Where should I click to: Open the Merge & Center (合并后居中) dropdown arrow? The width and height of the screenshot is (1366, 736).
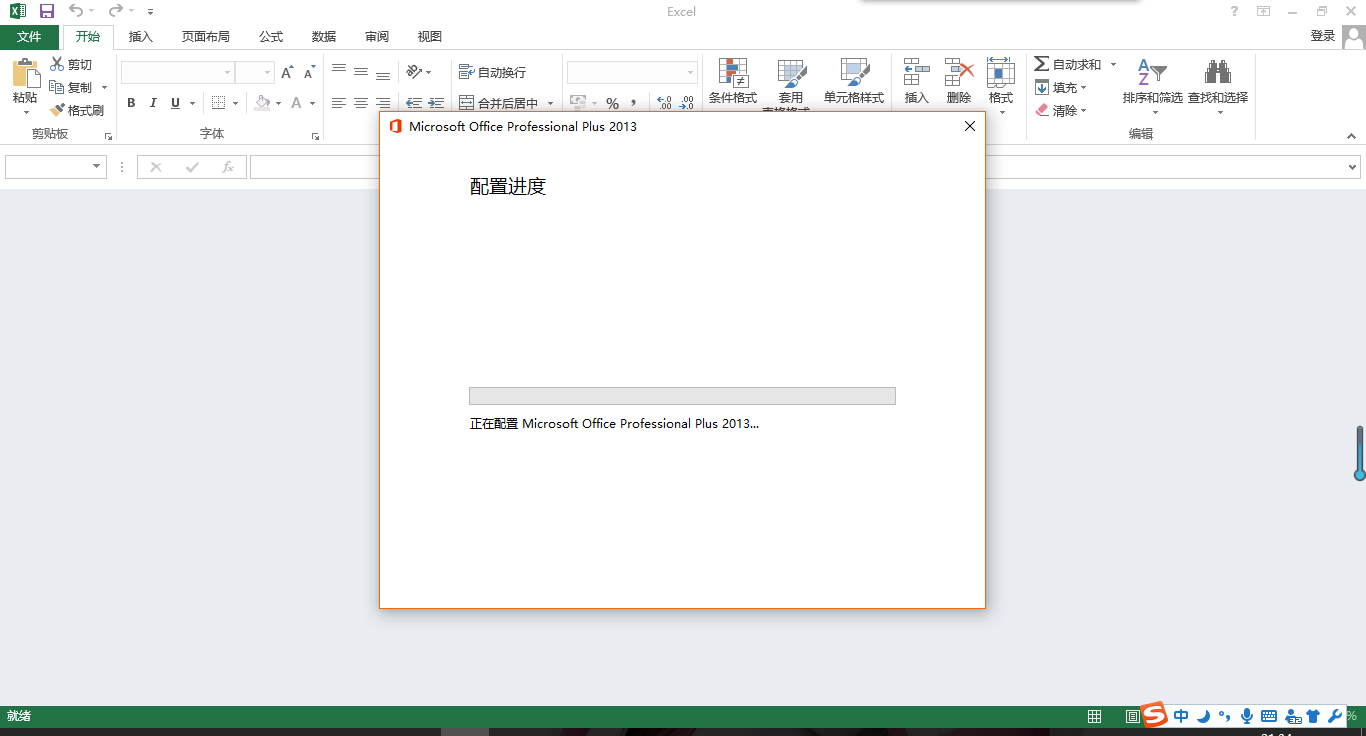(x=550, y=103)
